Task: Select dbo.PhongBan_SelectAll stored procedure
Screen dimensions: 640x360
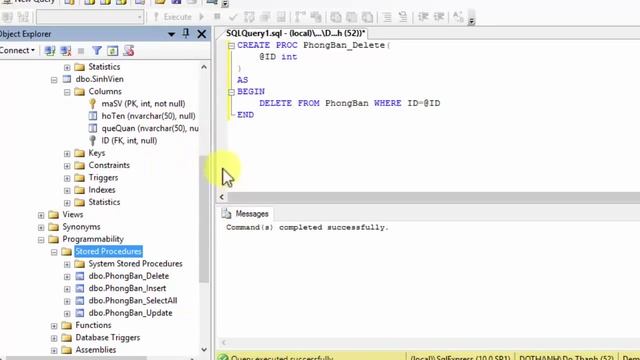Action: 133,300
